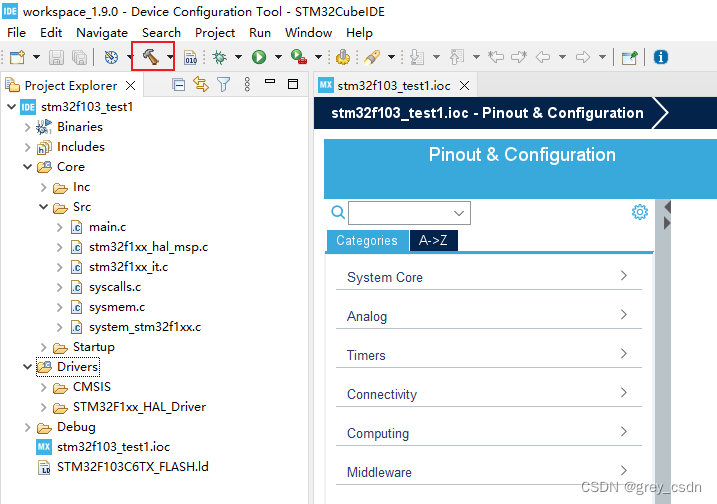
Task: Switch to the A->Z tab
Action: 433,241
